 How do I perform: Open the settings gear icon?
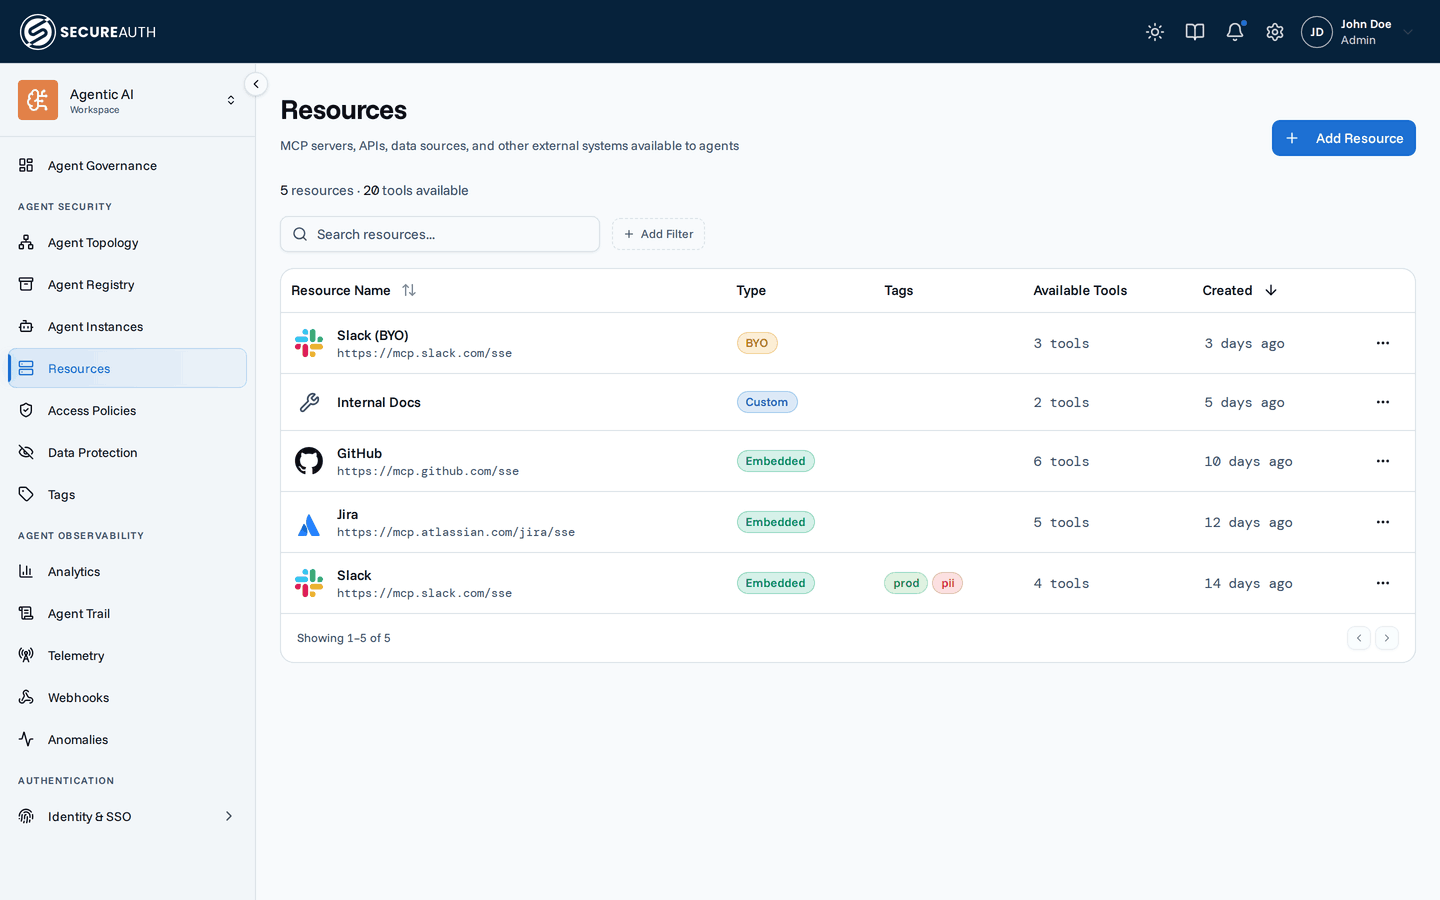1275,32
